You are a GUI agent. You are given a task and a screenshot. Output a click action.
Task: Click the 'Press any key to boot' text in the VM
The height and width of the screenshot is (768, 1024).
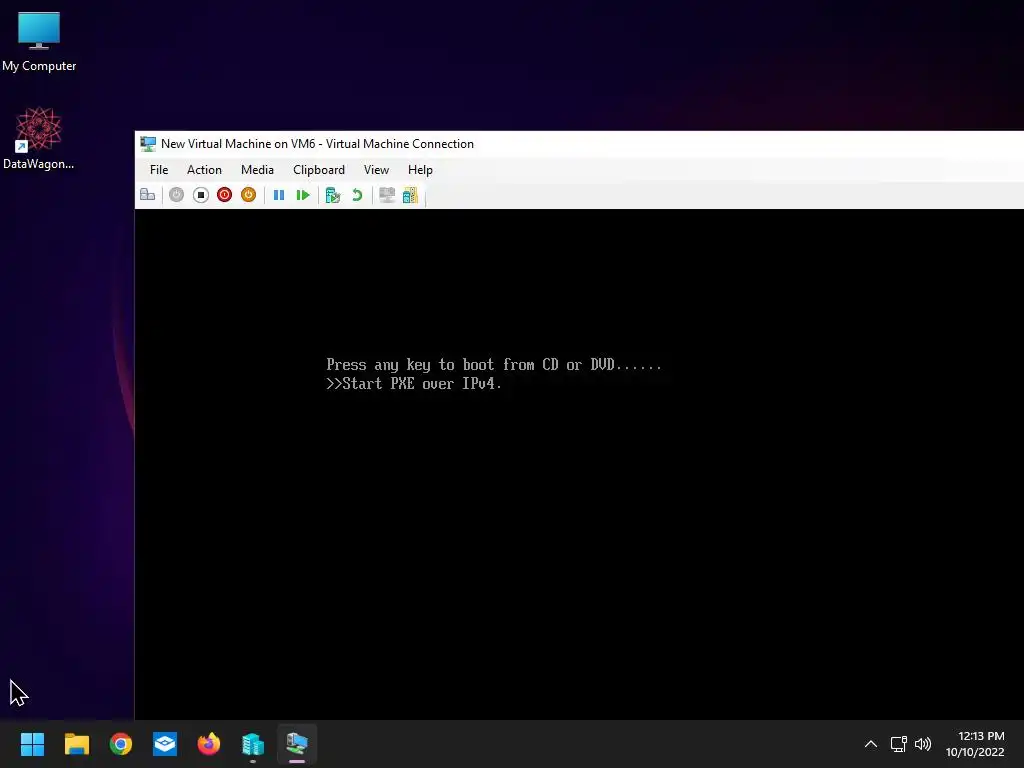click(x=494, y=364)
